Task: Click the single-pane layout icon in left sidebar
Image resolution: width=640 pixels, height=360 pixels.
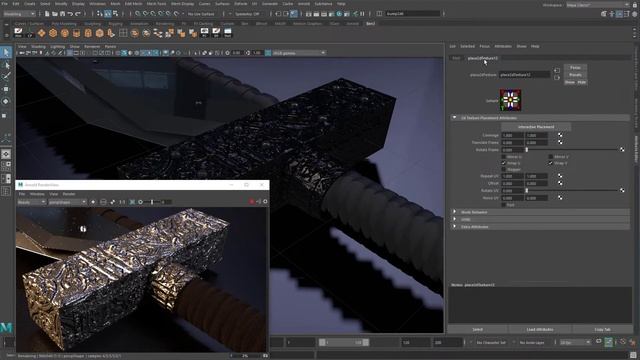Action: (6, 154)
